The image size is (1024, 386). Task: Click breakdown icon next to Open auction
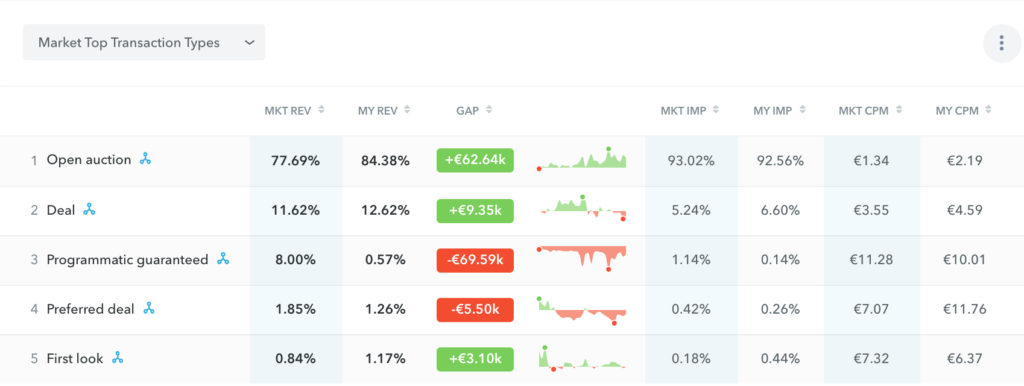[145, 159]
